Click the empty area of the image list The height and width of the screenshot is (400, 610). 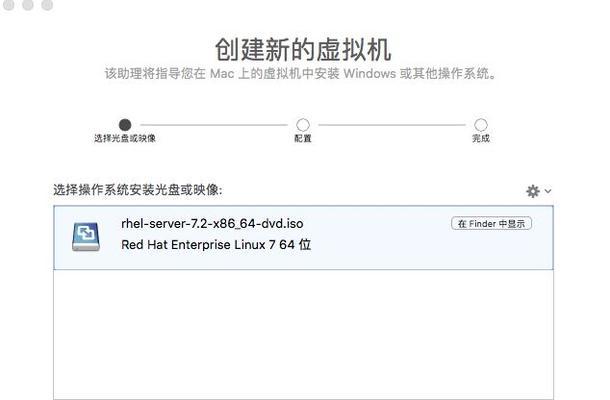pos(303,335)
